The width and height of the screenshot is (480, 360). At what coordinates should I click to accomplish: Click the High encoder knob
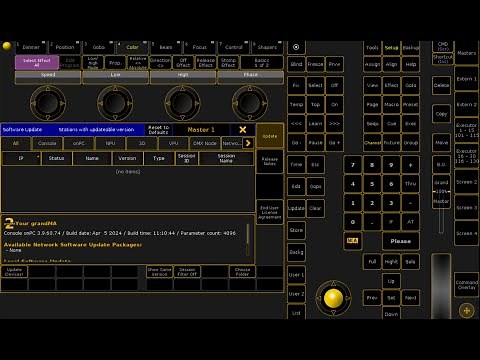pos(182,103)
